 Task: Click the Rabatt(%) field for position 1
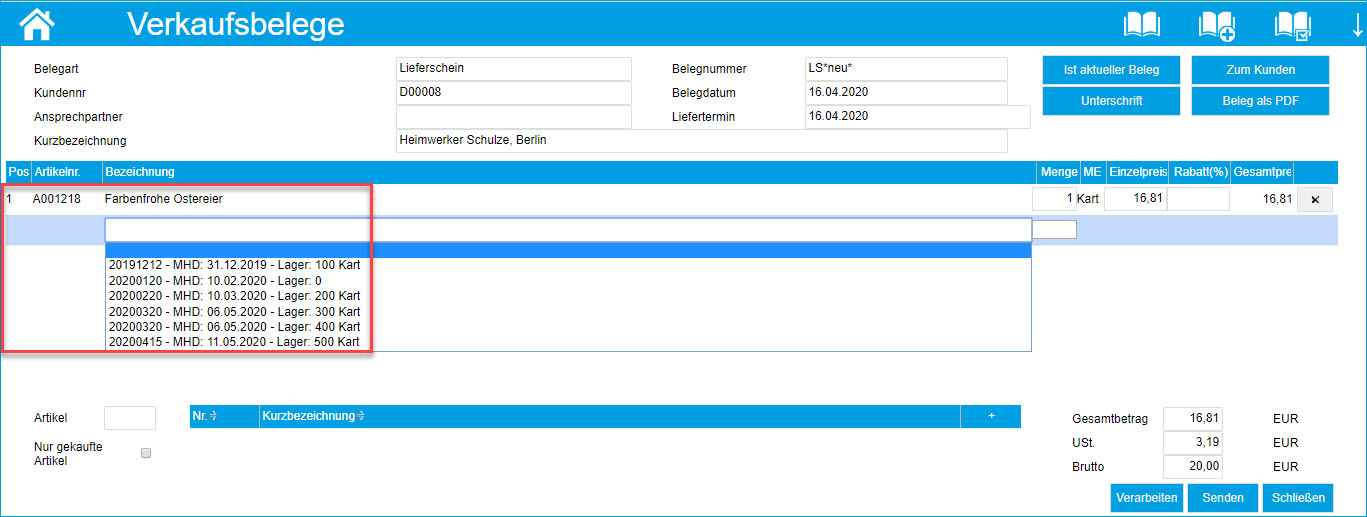(x=1198, y=199)
